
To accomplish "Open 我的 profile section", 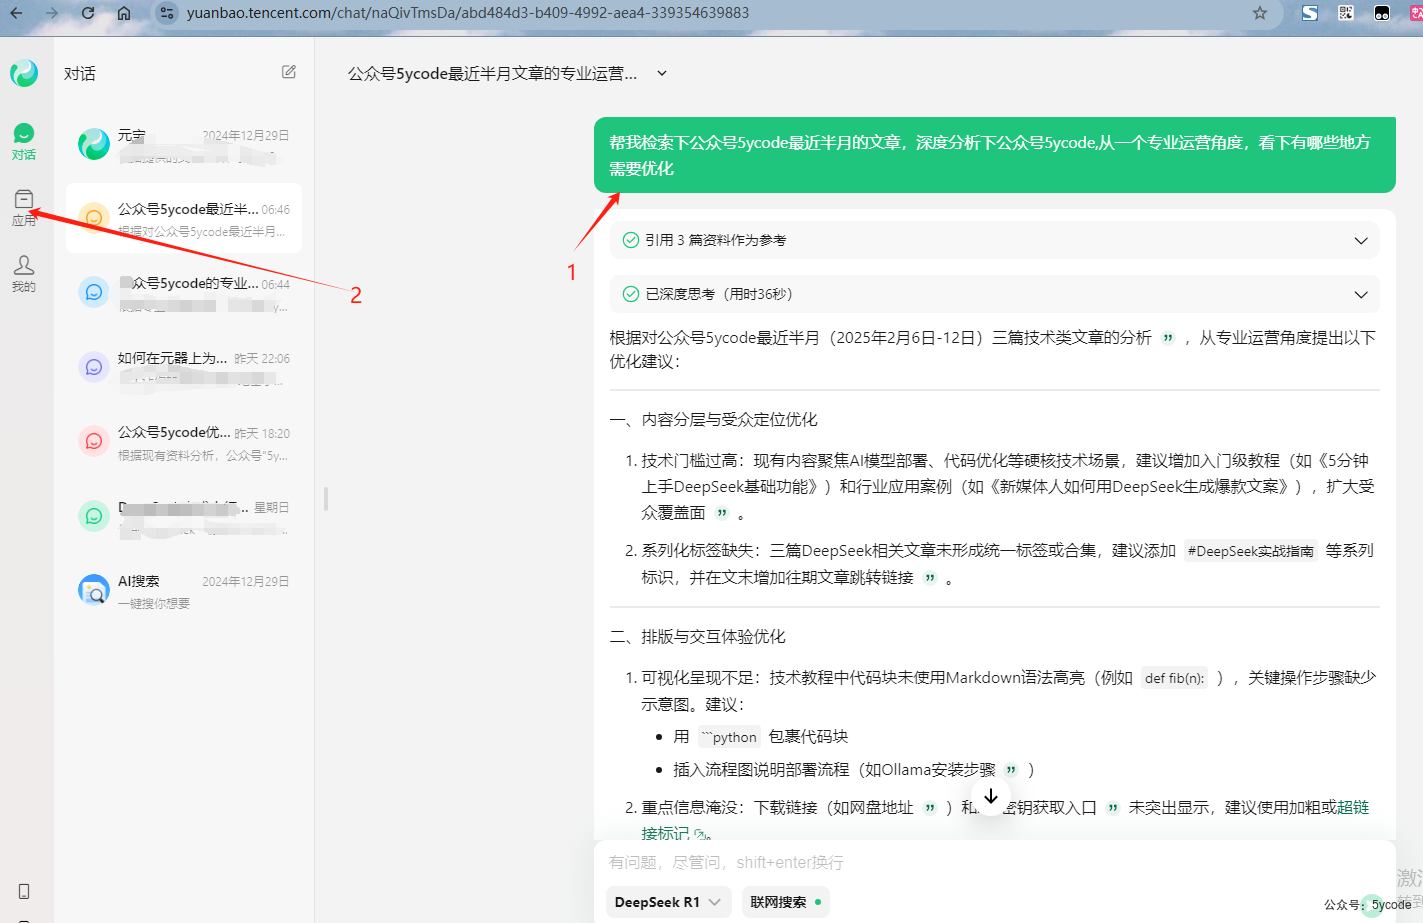I will 24,273.
